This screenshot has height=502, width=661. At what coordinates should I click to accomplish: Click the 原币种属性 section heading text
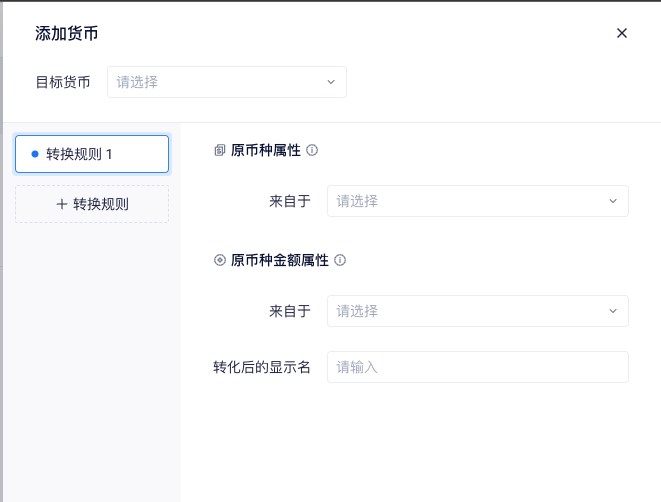[266, 151]
